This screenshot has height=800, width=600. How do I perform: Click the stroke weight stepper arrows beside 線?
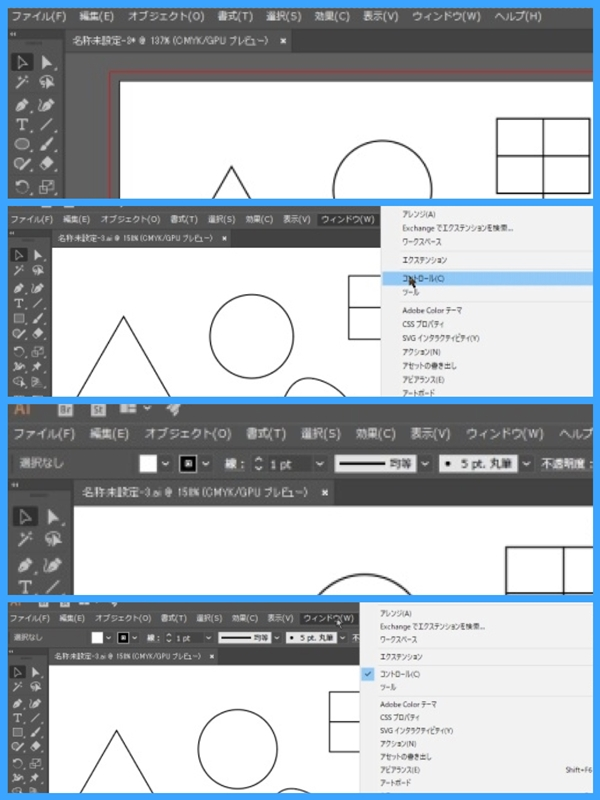click(x=259, y=464)
